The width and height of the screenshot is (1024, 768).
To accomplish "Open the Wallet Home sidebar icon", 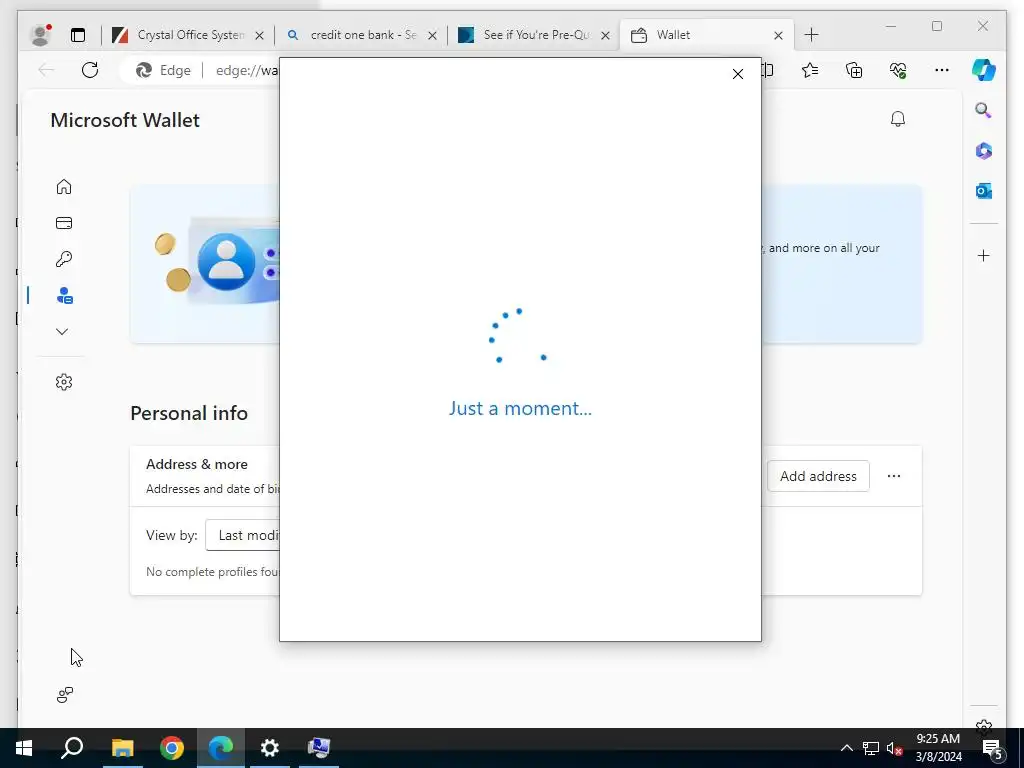I will (63, 187).
